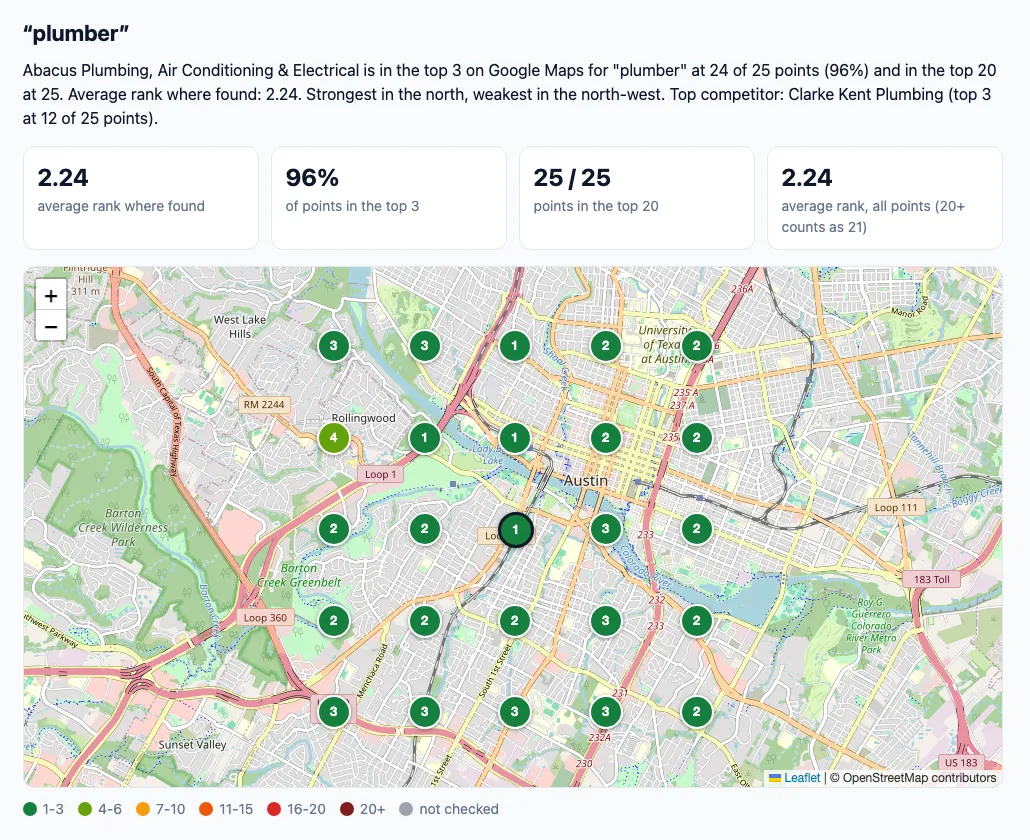Click rank 3 marker beneath West Lake Hills label
1030x840 pixels.
point(334,346)
